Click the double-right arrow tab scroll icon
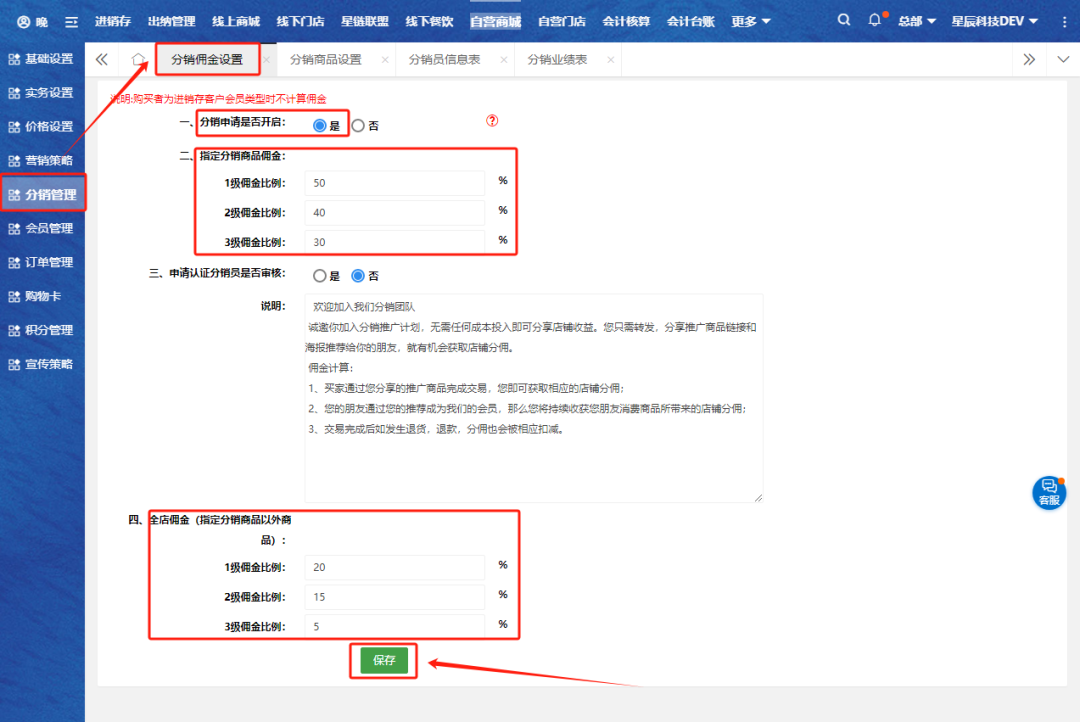This screenshot has height=722, width=1080. [1029, 60]
